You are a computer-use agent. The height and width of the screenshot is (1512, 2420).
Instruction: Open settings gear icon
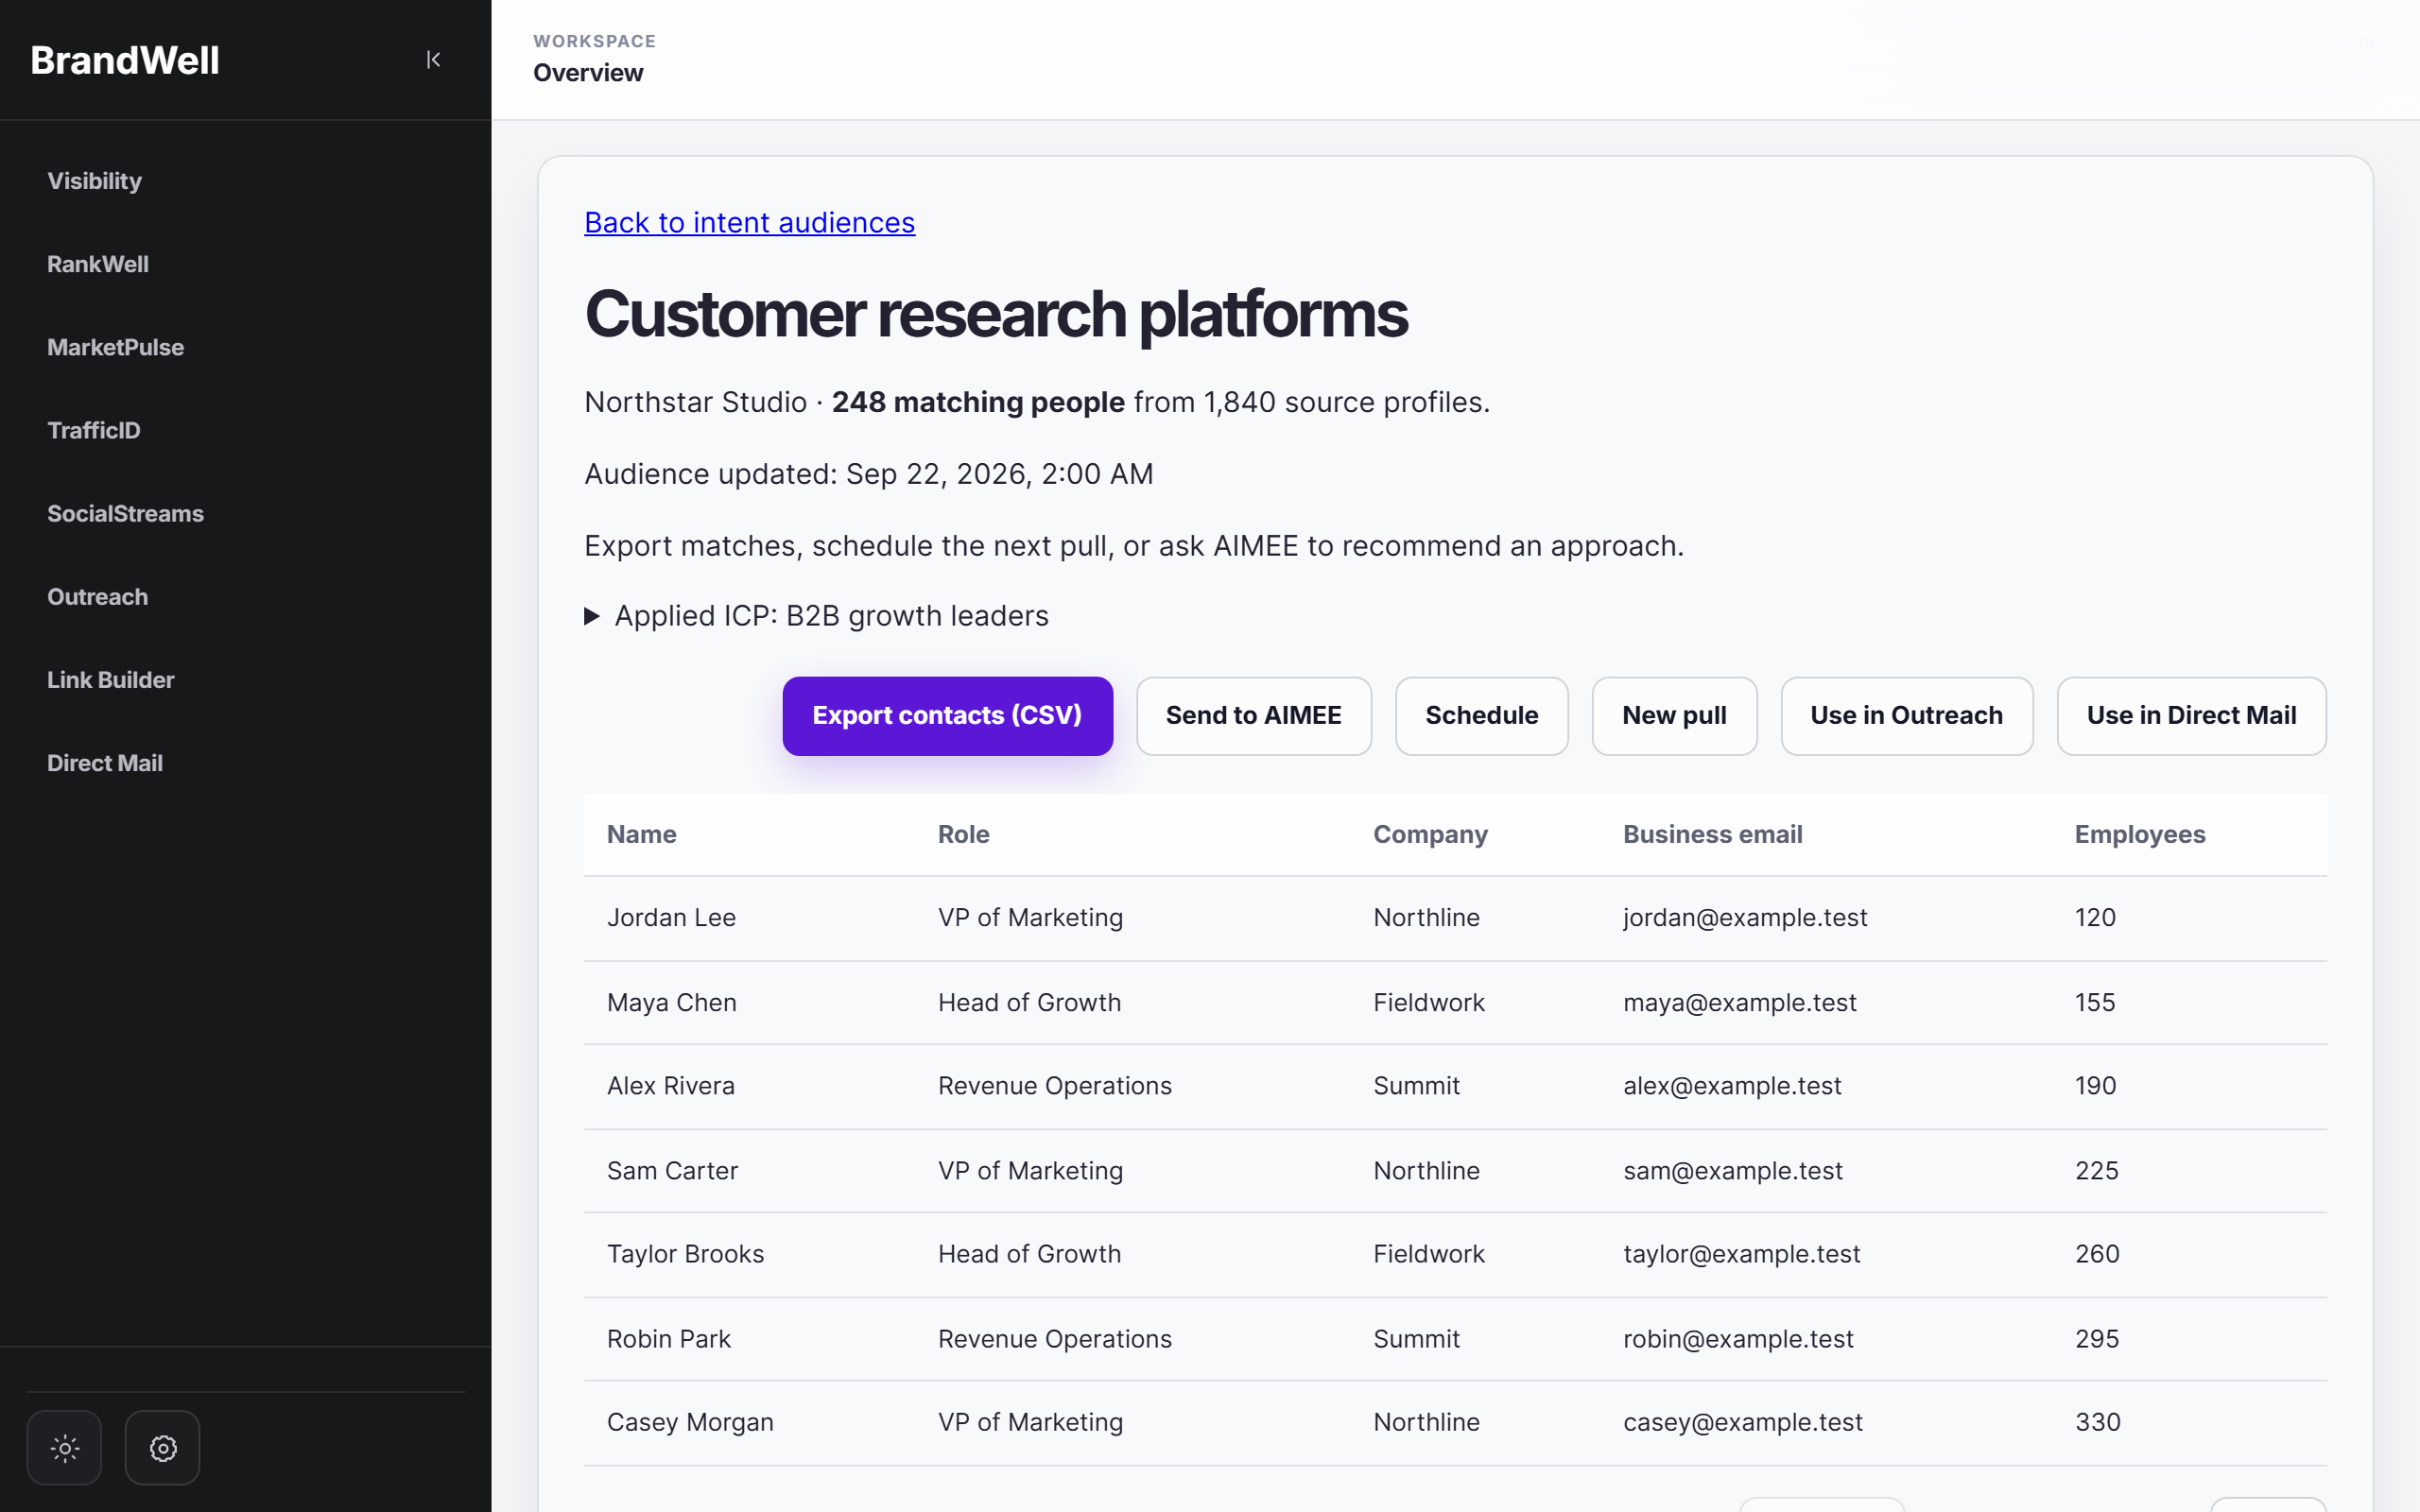pos(163,1447)
